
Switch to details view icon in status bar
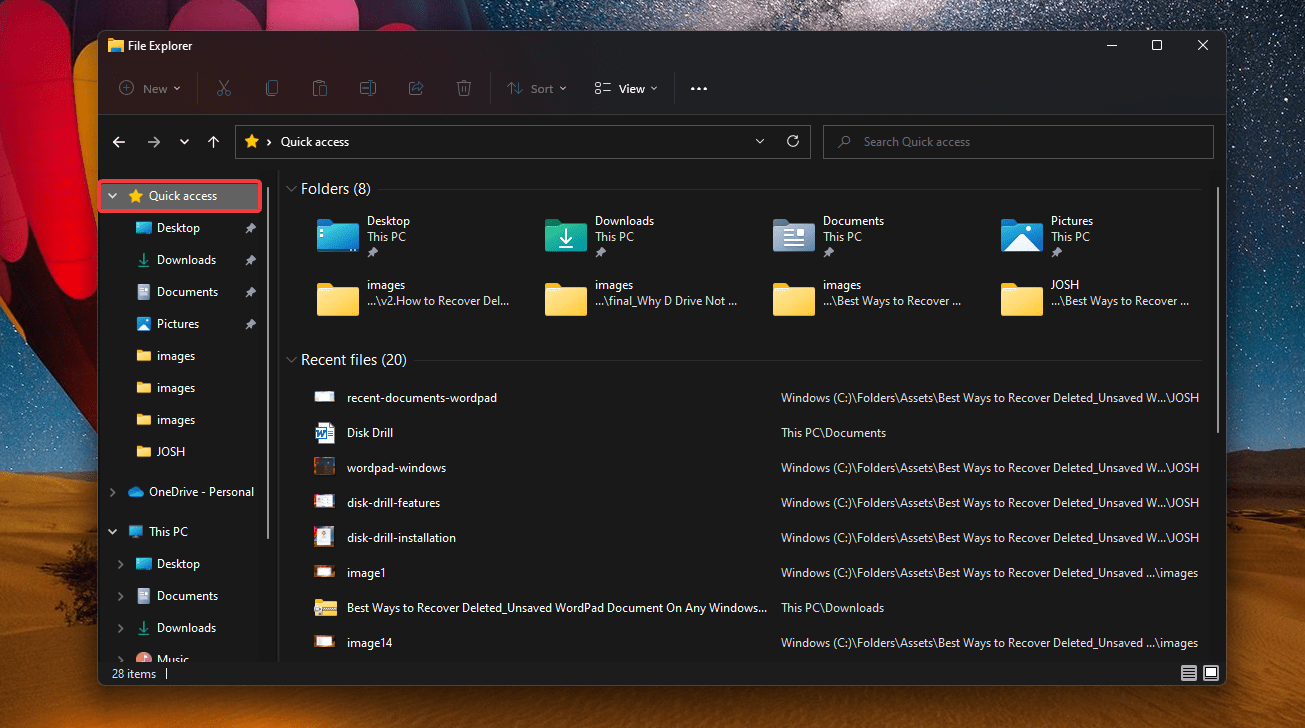coord(1189,673)
